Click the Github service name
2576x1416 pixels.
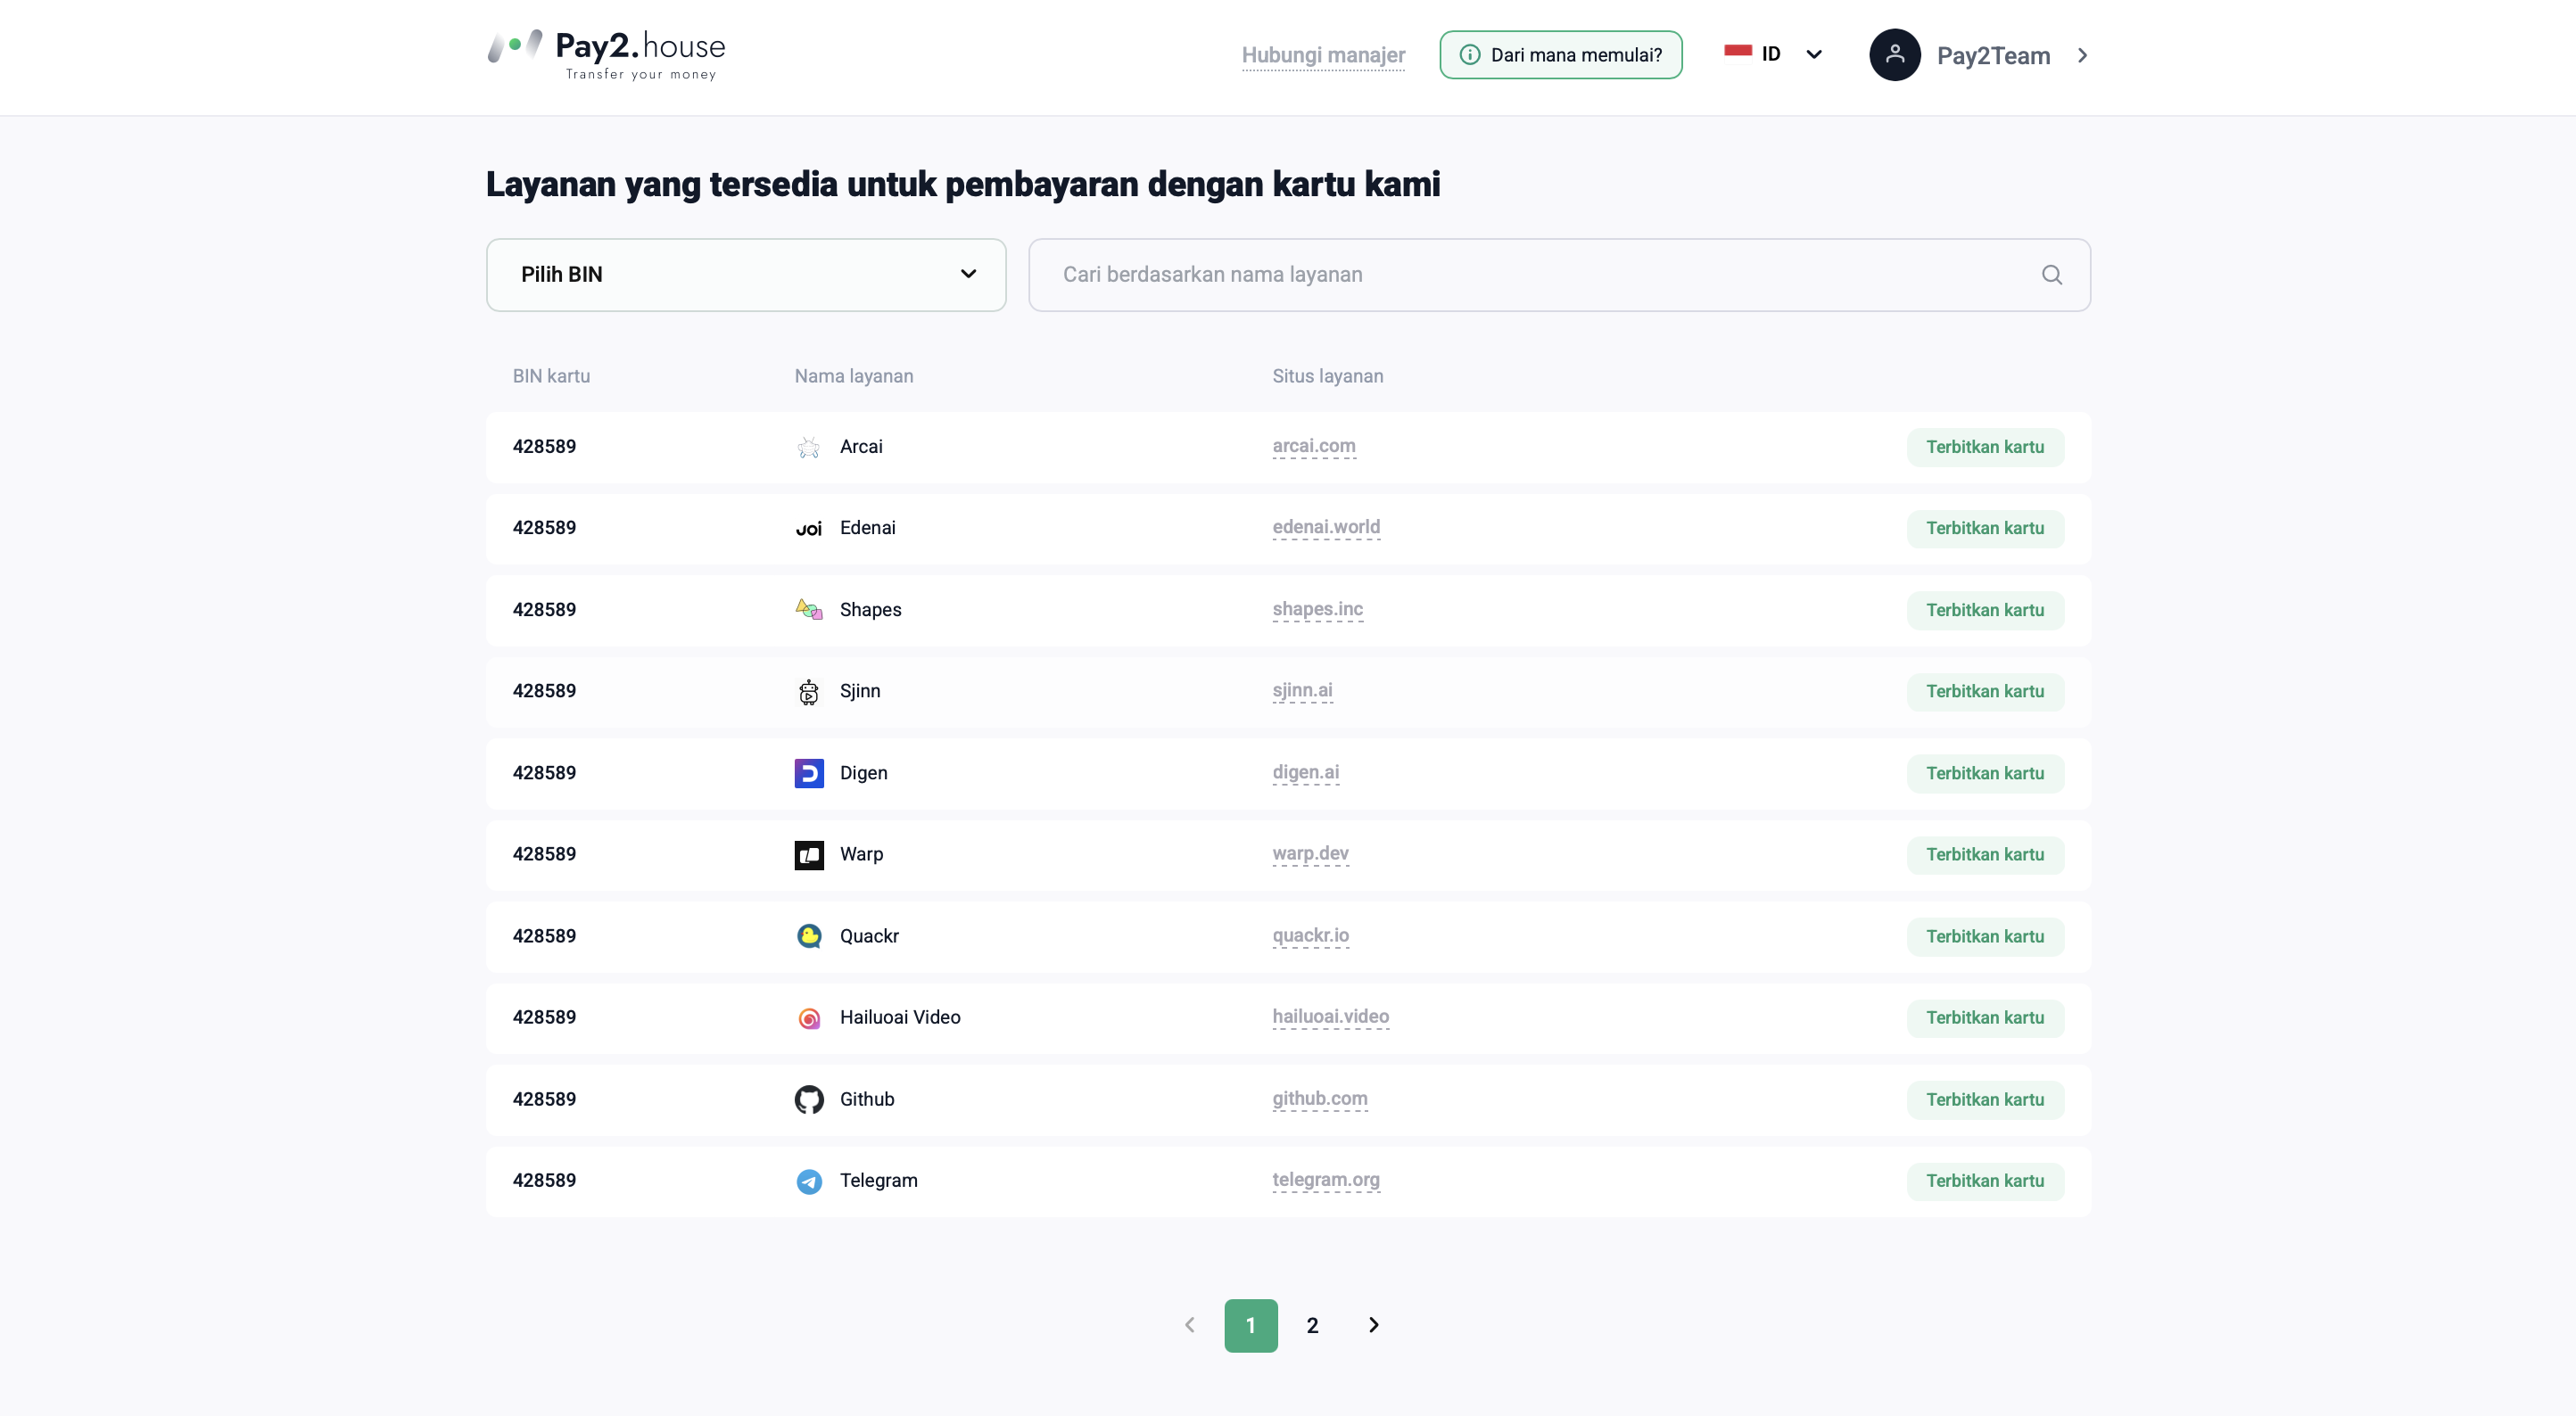[867, 1100]
